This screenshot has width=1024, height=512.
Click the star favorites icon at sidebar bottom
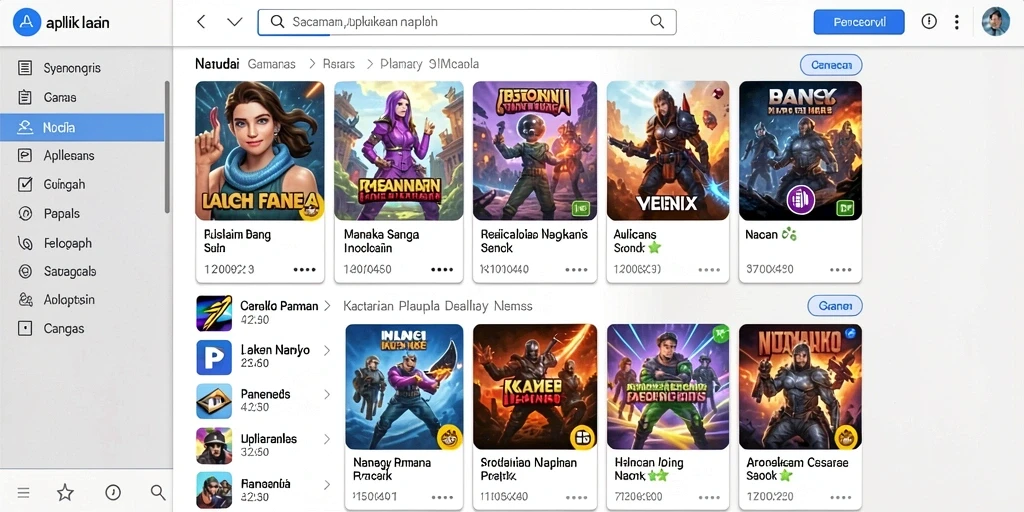point(65,492)
